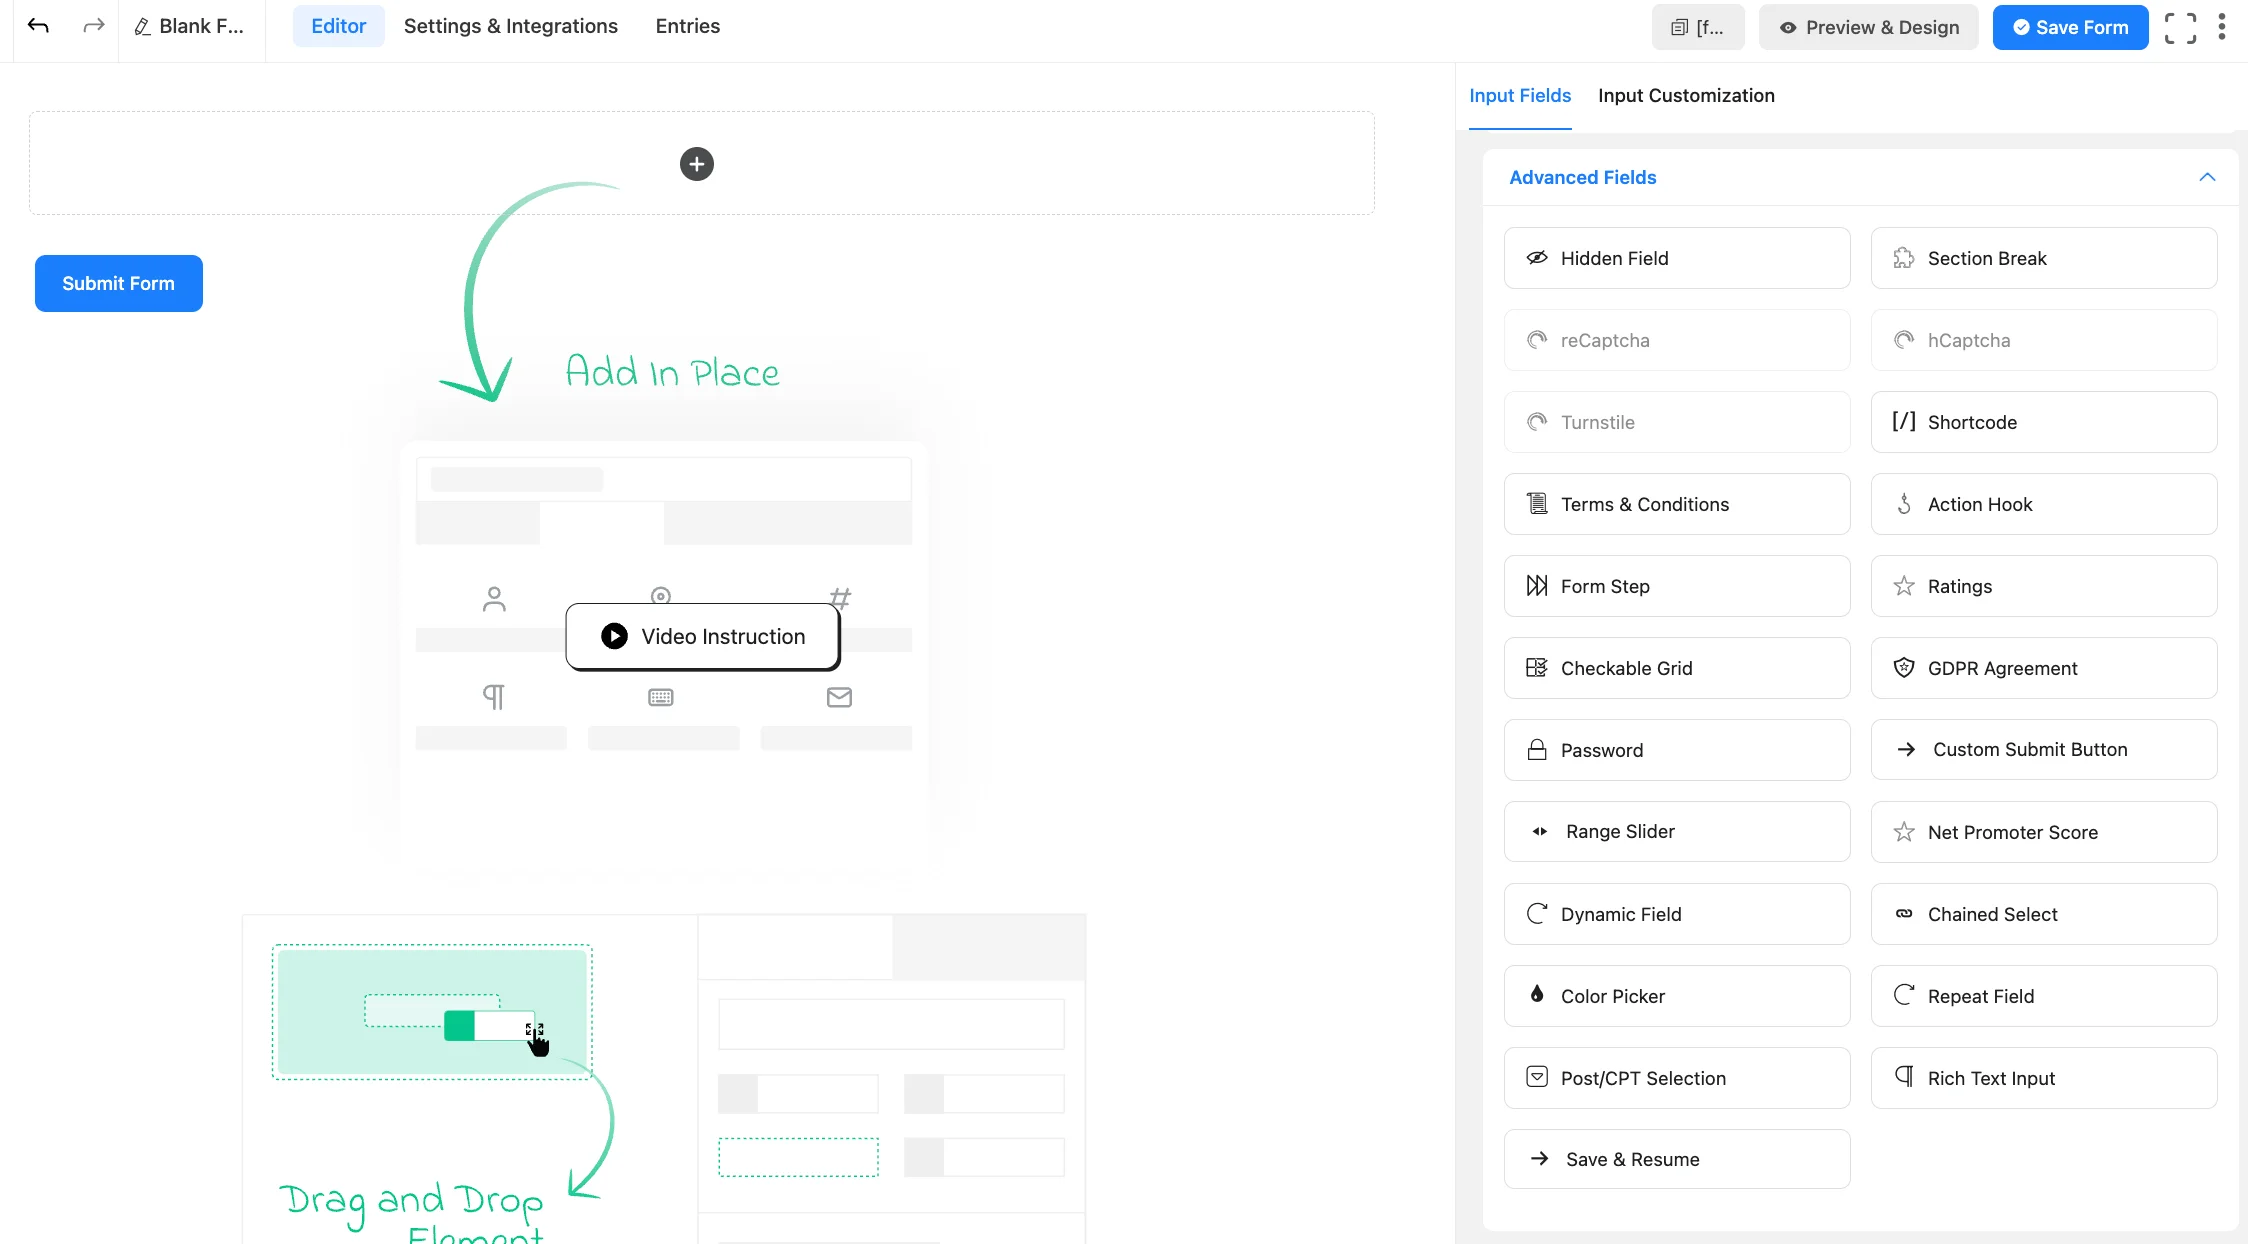Screen dimensions: 2248x1244
Task: Click the Save Form button
Action: coord(2070,28)
